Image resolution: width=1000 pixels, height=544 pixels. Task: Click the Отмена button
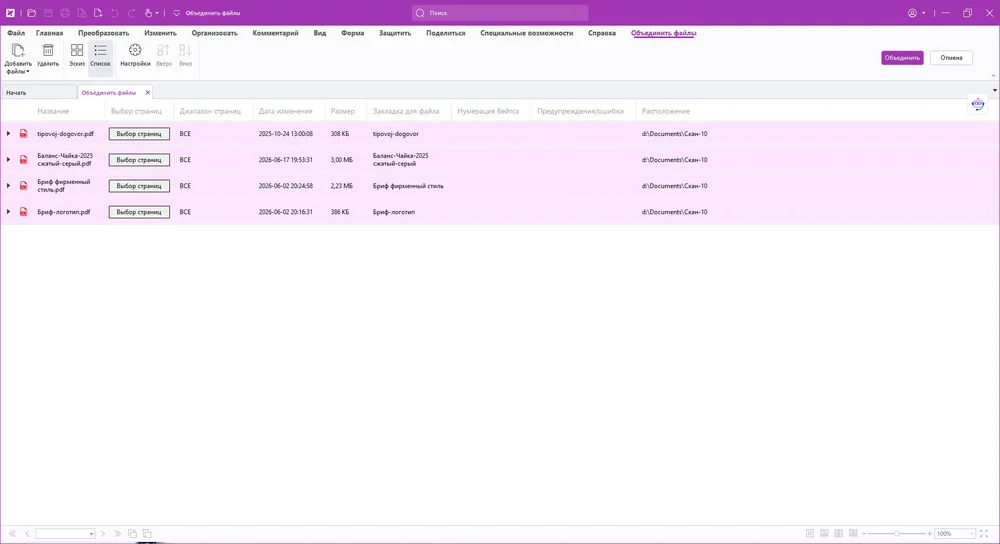[x=951, y=57]
